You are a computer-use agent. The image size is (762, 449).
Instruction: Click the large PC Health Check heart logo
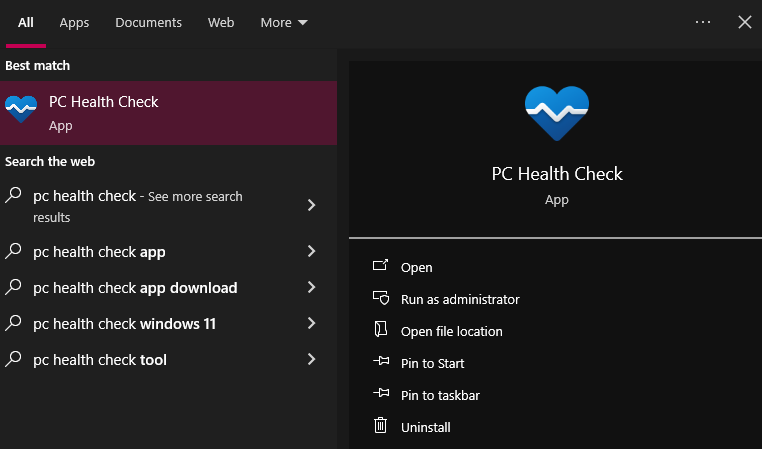coord(557,113)
